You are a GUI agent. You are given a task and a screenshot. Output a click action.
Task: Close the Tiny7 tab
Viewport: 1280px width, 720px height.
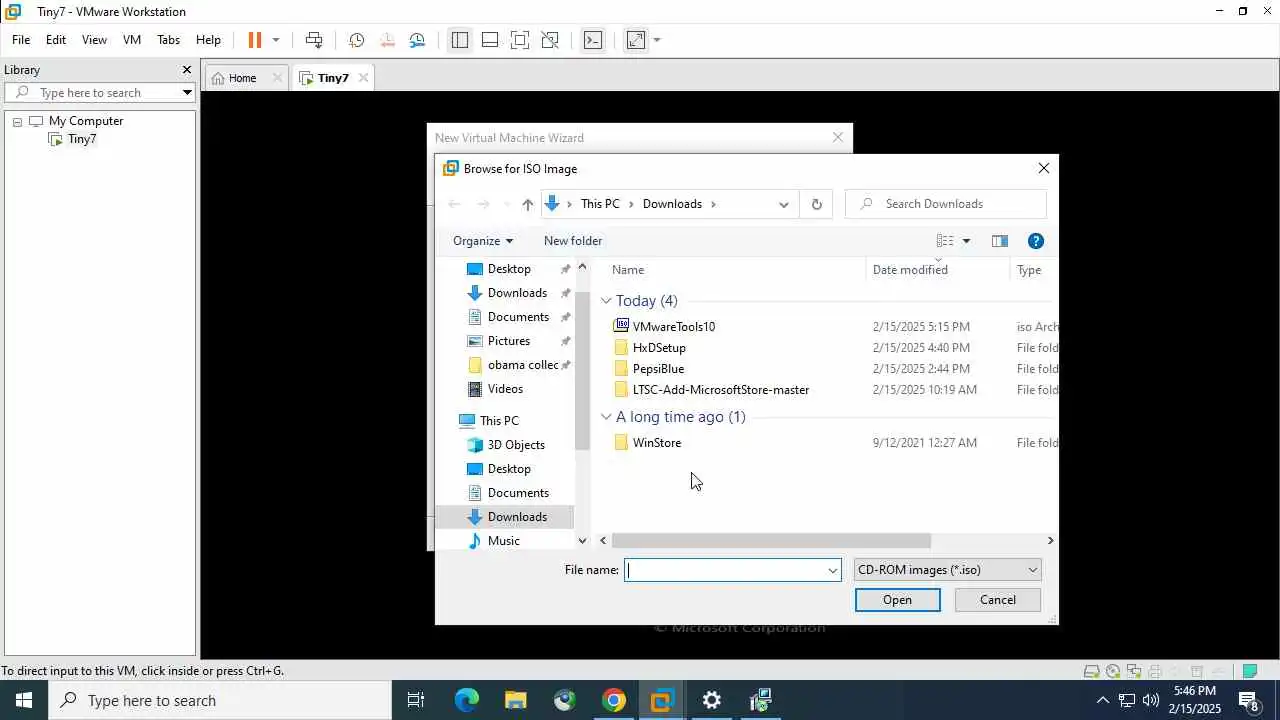[364, 78]
